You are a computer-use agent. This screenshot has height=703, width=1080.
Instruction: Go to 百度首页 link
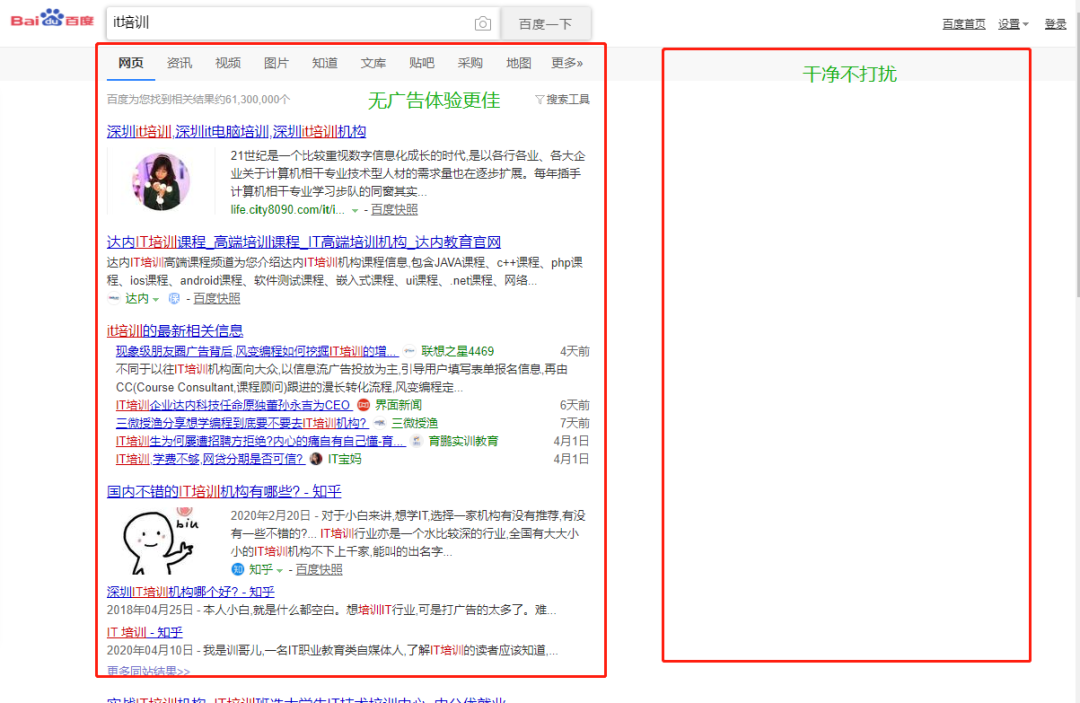point(964,24)
